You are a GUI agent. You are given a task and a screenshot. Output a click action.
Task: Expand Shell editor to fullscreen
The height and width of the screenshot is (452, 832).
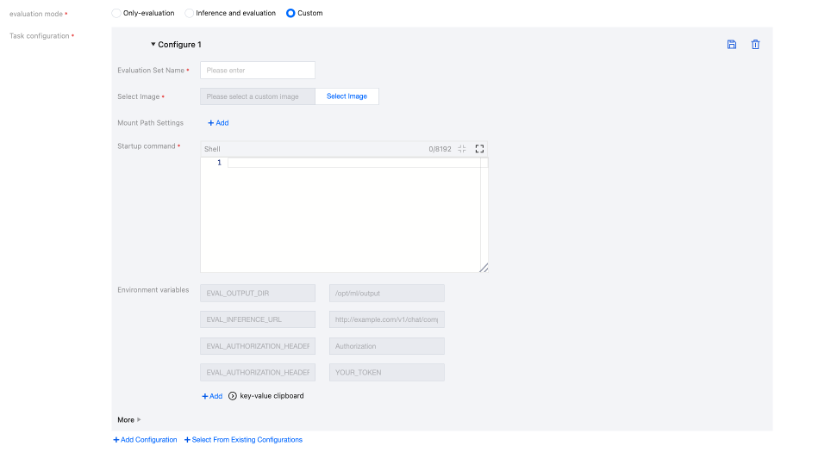tap(480, 149)
